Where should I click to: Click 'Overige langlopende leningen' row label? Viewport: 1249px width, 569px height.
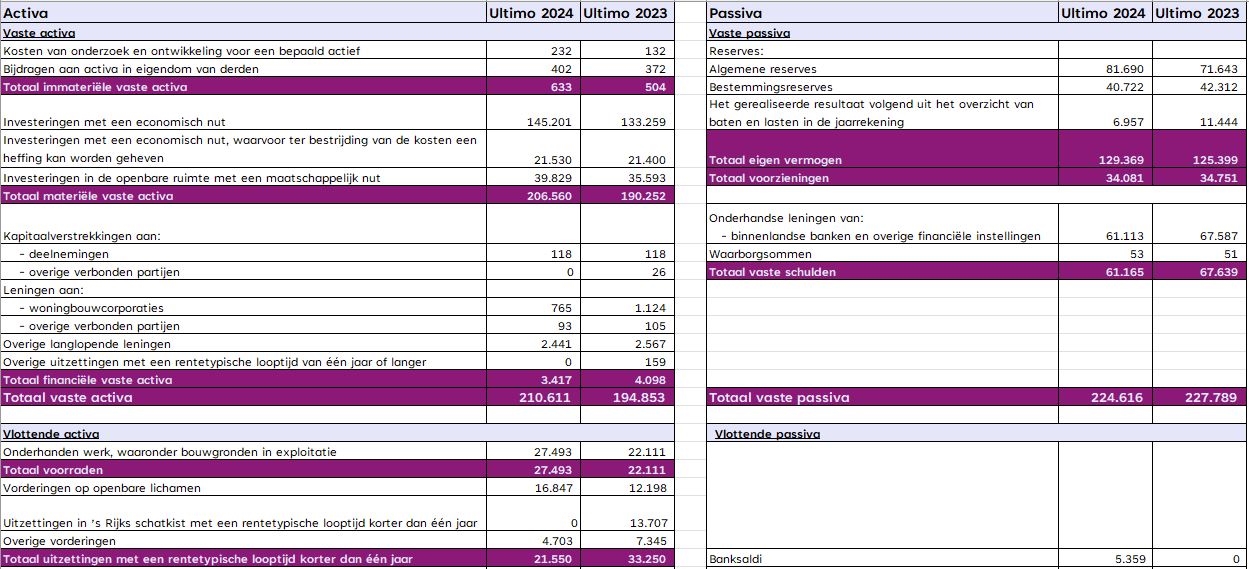tap(87, 344)
